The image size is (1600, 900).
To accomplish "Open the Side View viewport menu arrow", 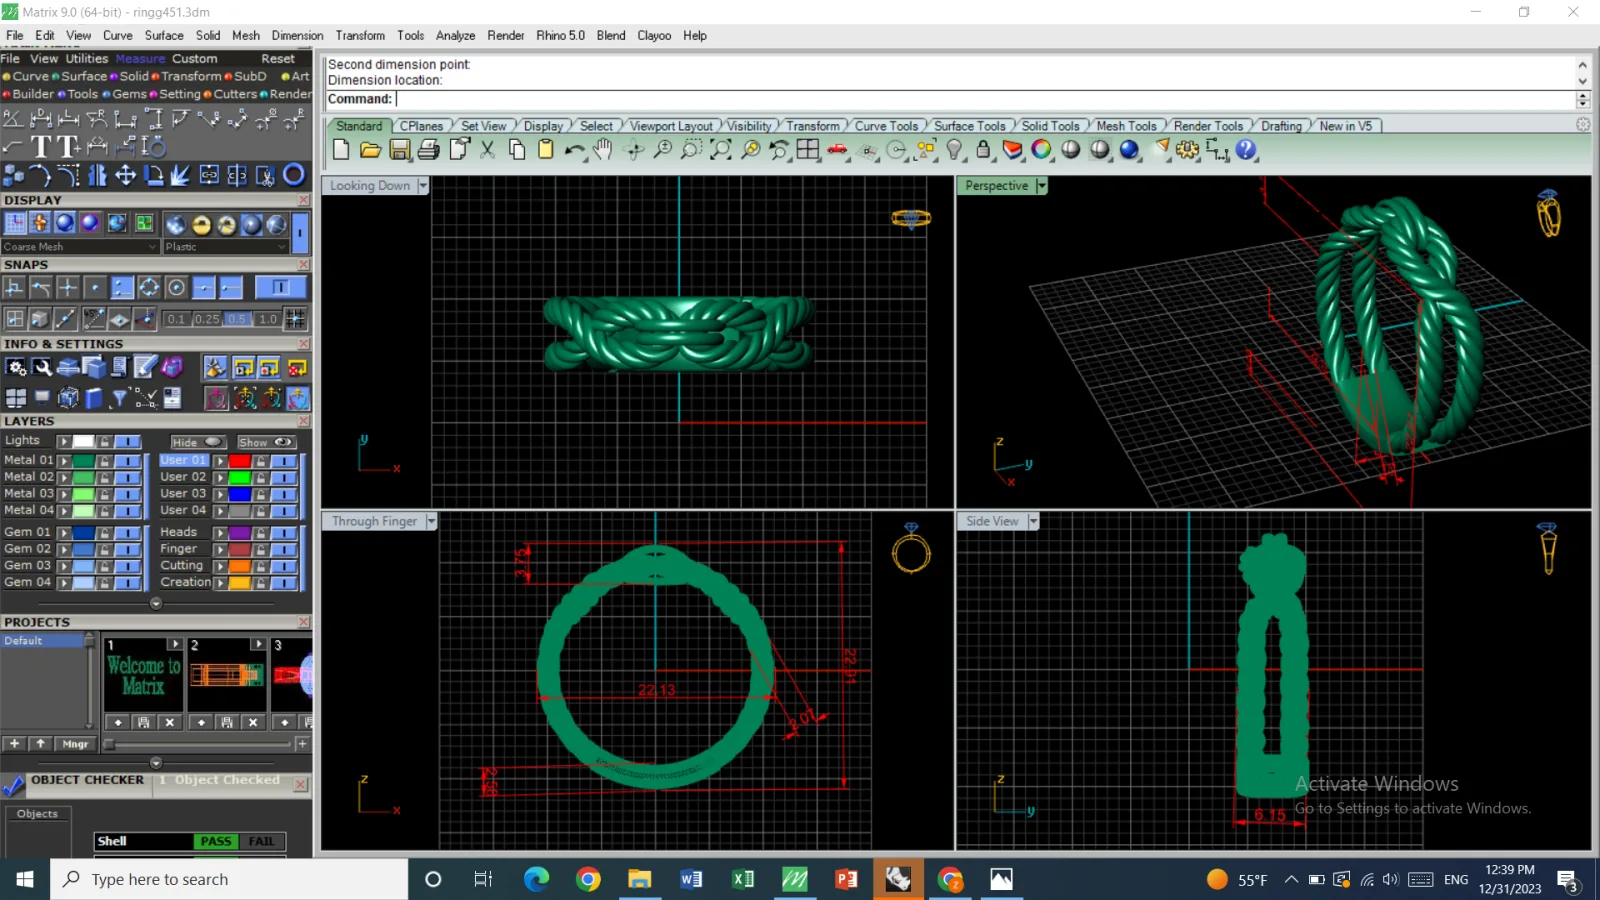I will pyautogui.click(x=1033, y=521).
